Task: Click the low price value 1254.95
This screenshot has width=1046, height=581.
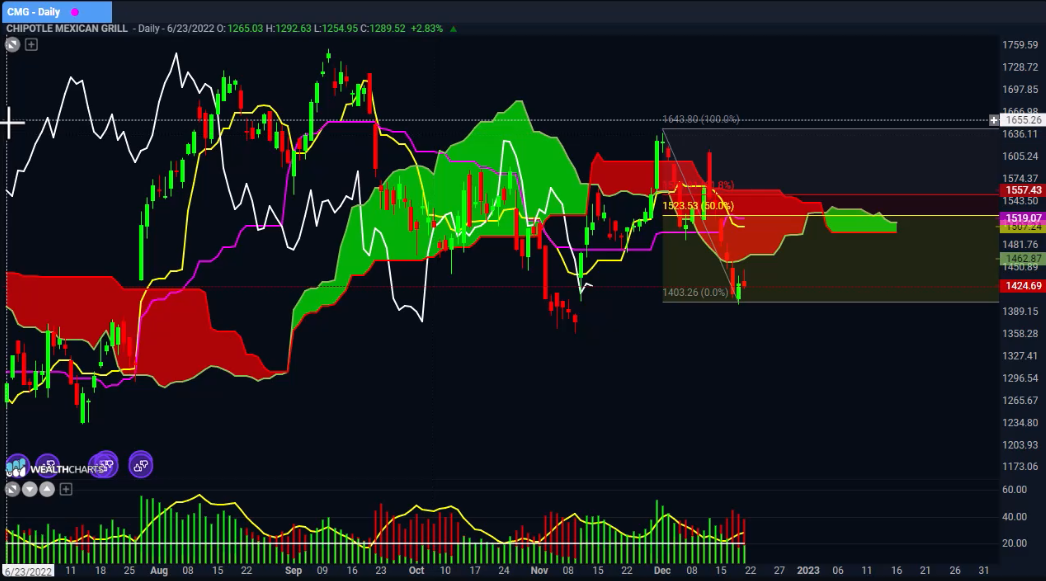Action: 340,29
